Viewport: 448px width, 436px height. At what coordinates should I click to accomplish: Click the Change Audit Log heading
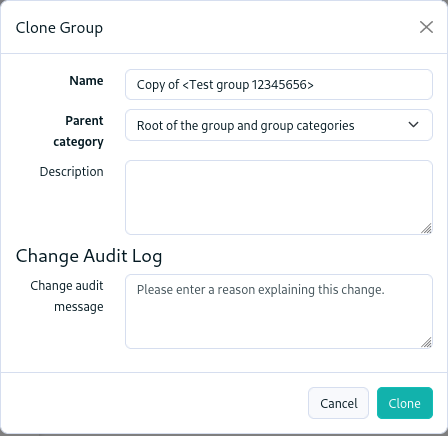[x=89, y=256]
